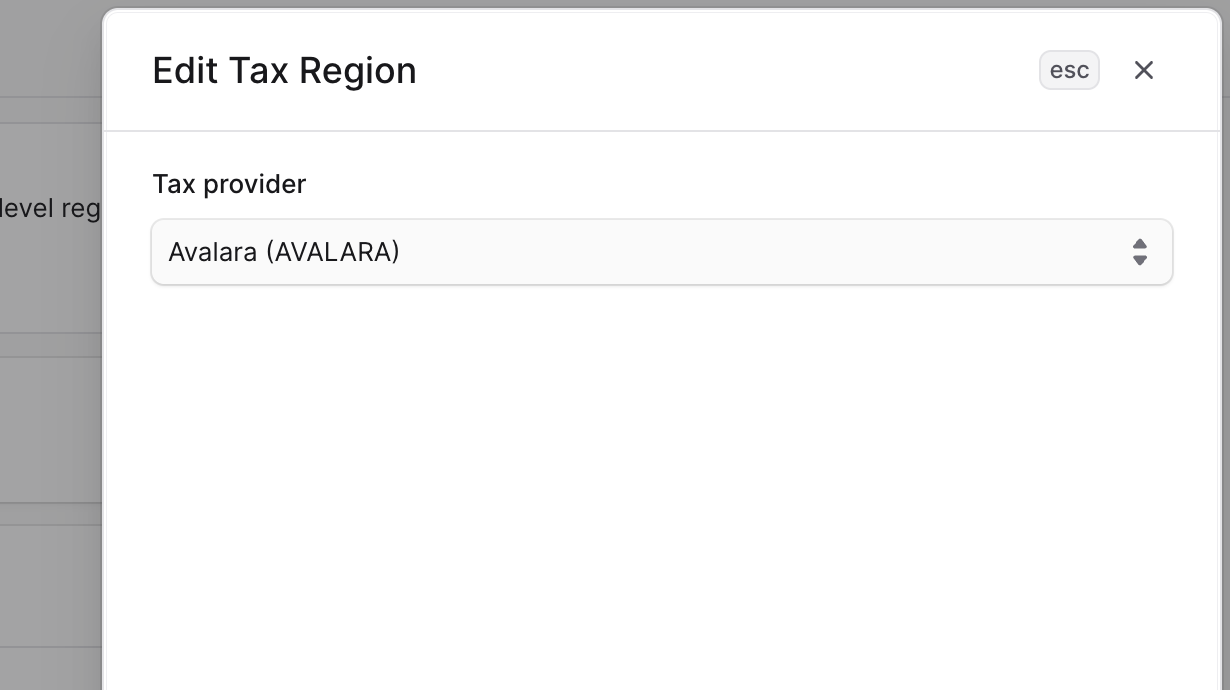Click the Tax provider label

(x=229, y=184)
